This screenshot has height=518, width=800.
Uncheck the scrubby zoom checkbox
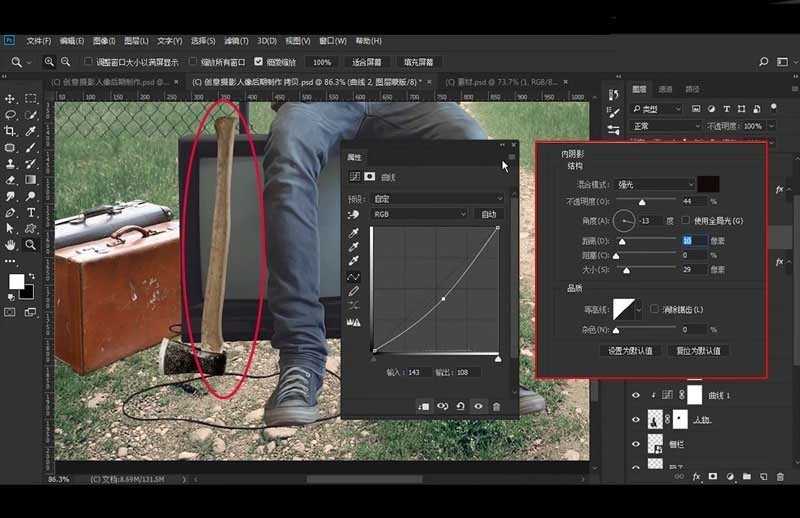(x=259, y=62)
